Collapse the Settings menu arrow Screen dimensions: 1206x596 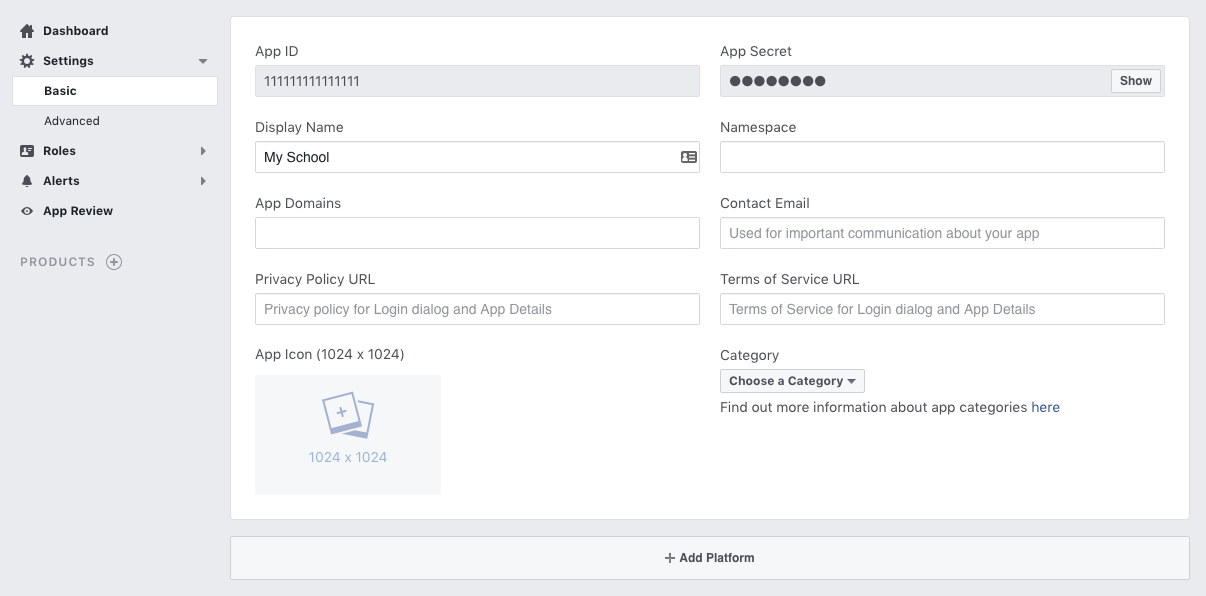point(203,61)
